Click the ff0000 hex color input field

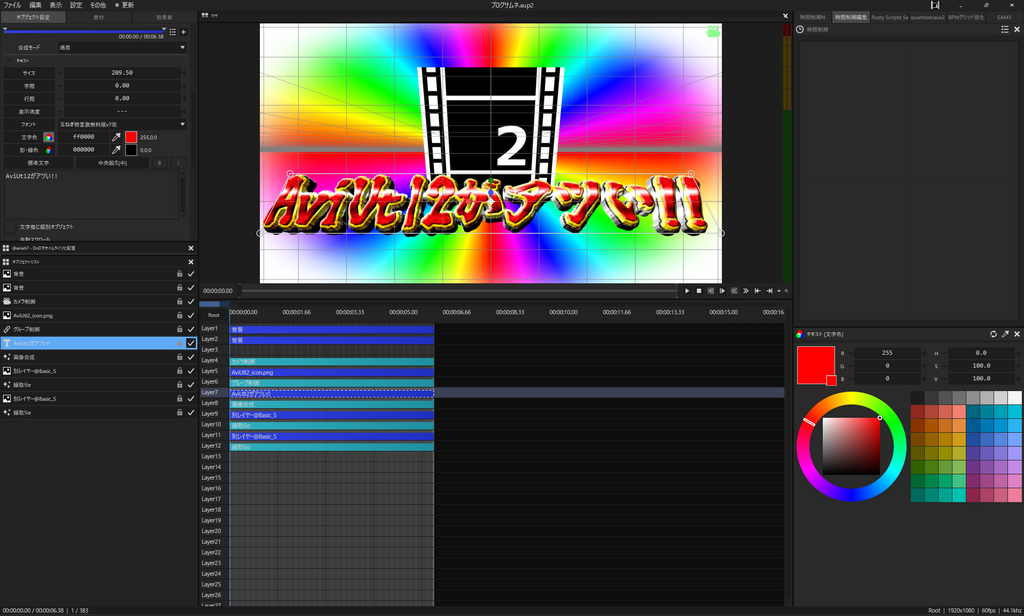[83, 137]
